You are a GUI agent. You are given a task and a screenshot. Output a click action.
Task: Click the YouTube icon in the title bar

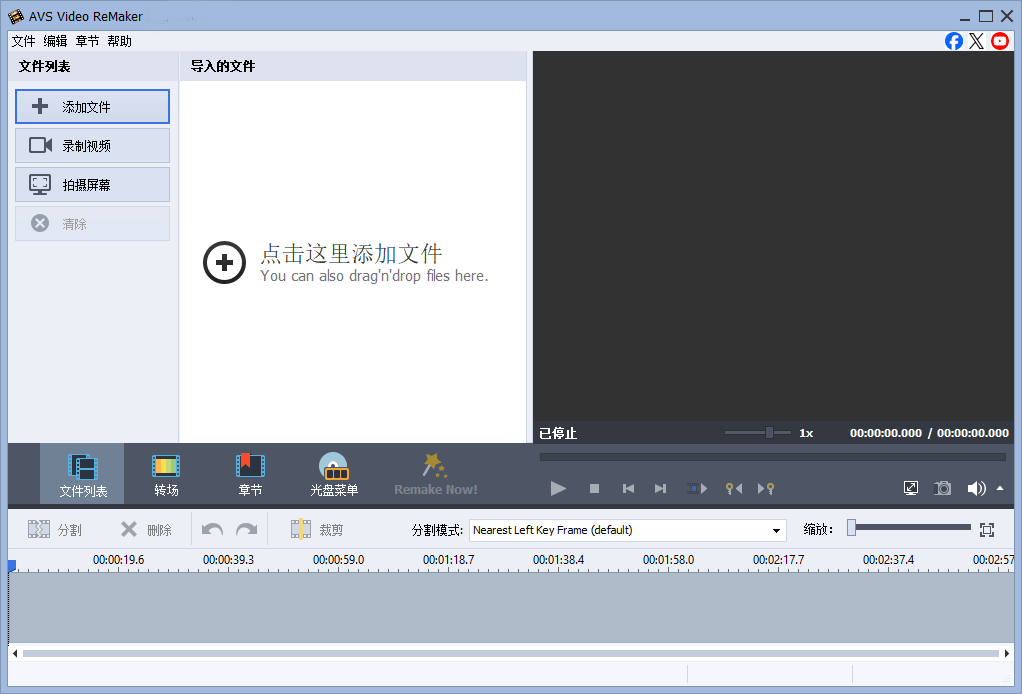click(999, 41)
